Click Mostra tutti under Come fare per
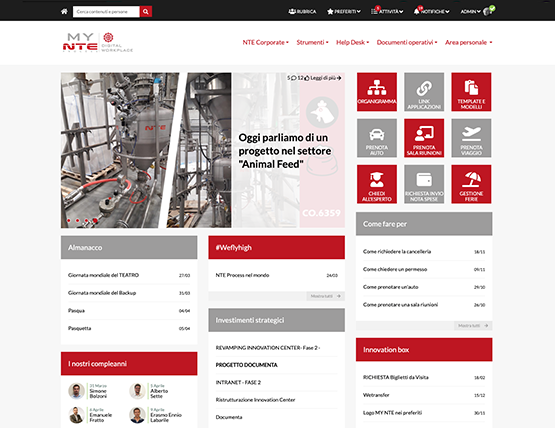The height and width of the screenshot is (428, 555). (473, 325)
